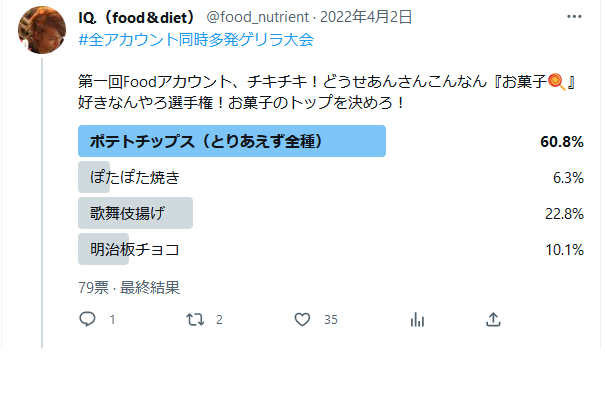Click the reply count number 1

coord(112,320)
